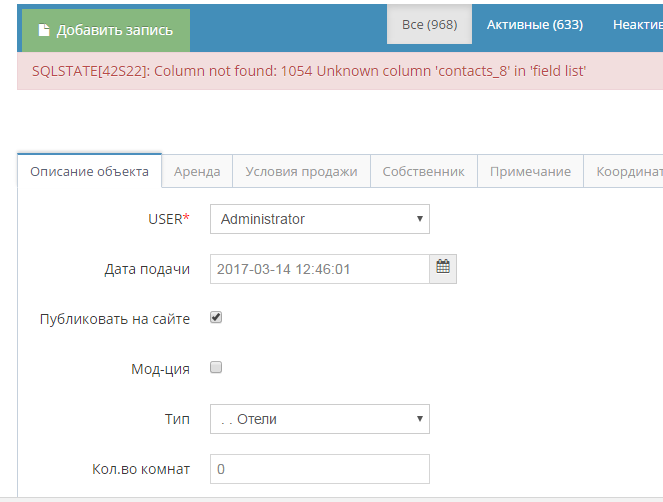Viewport: 663px width, 502px height.
Task: Open the Тип dropdown showing Отели
Action: click(319, 419)
